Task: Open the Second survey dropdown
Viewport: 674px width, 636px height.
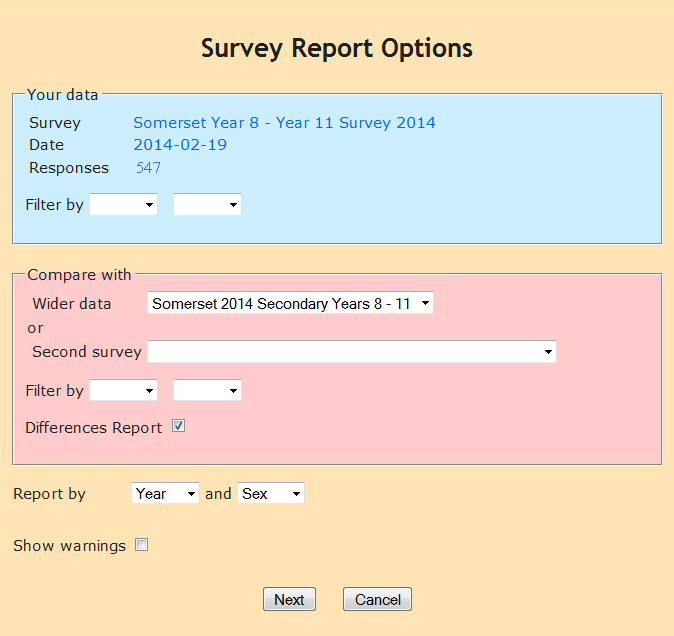Action: 351,352
